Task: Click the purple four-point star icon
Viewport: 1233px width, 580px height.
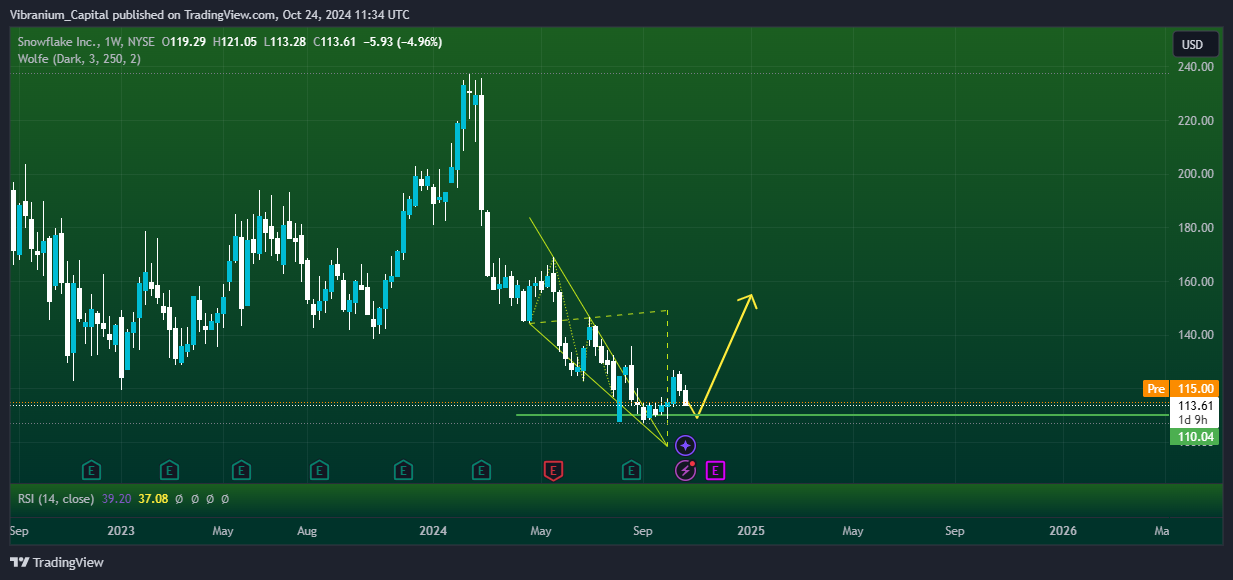Action: click(x=685, y=445)
